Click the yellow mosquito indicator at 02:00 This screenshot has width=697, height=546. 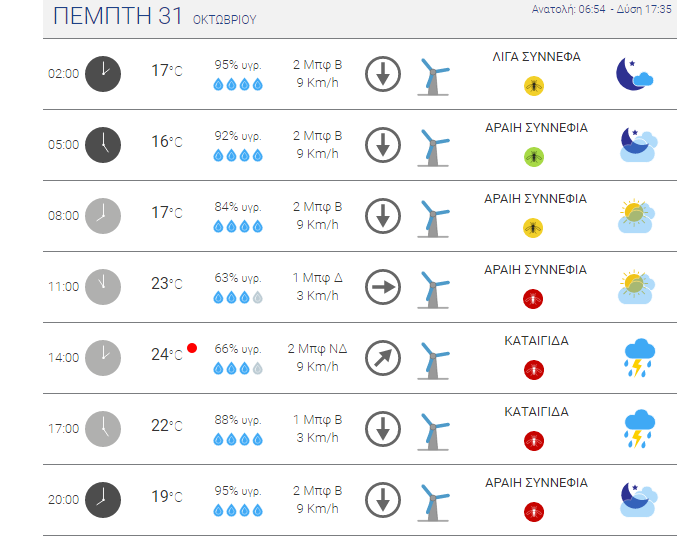pyautogui.click(x=534, y=86)
